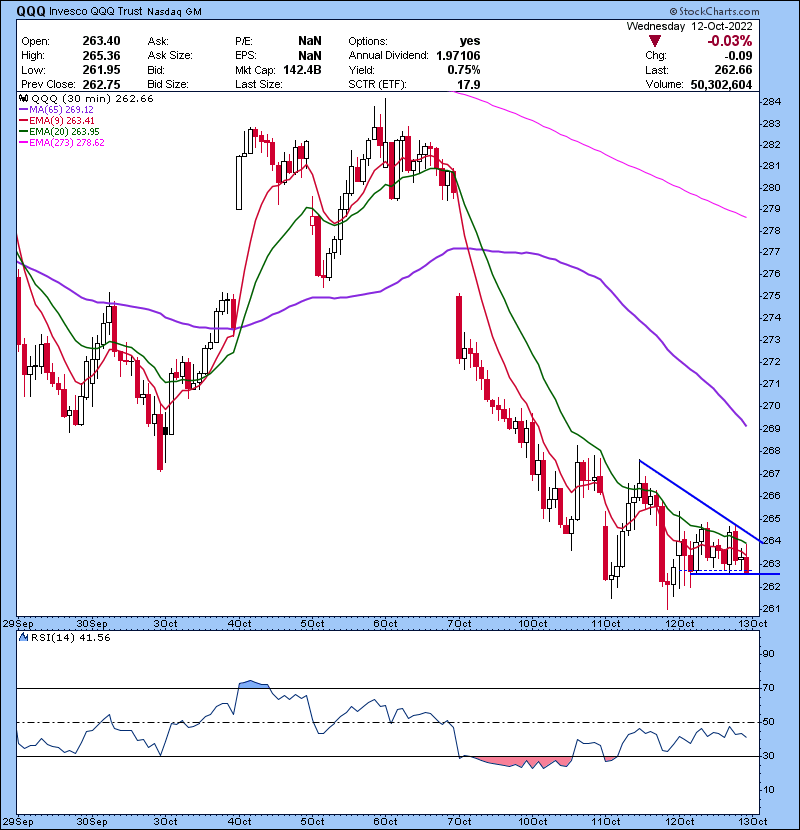Click the Wednesday 12-Oct-2022 date label
The height and width of the screenshot is (830, 800).
(689, 26)
